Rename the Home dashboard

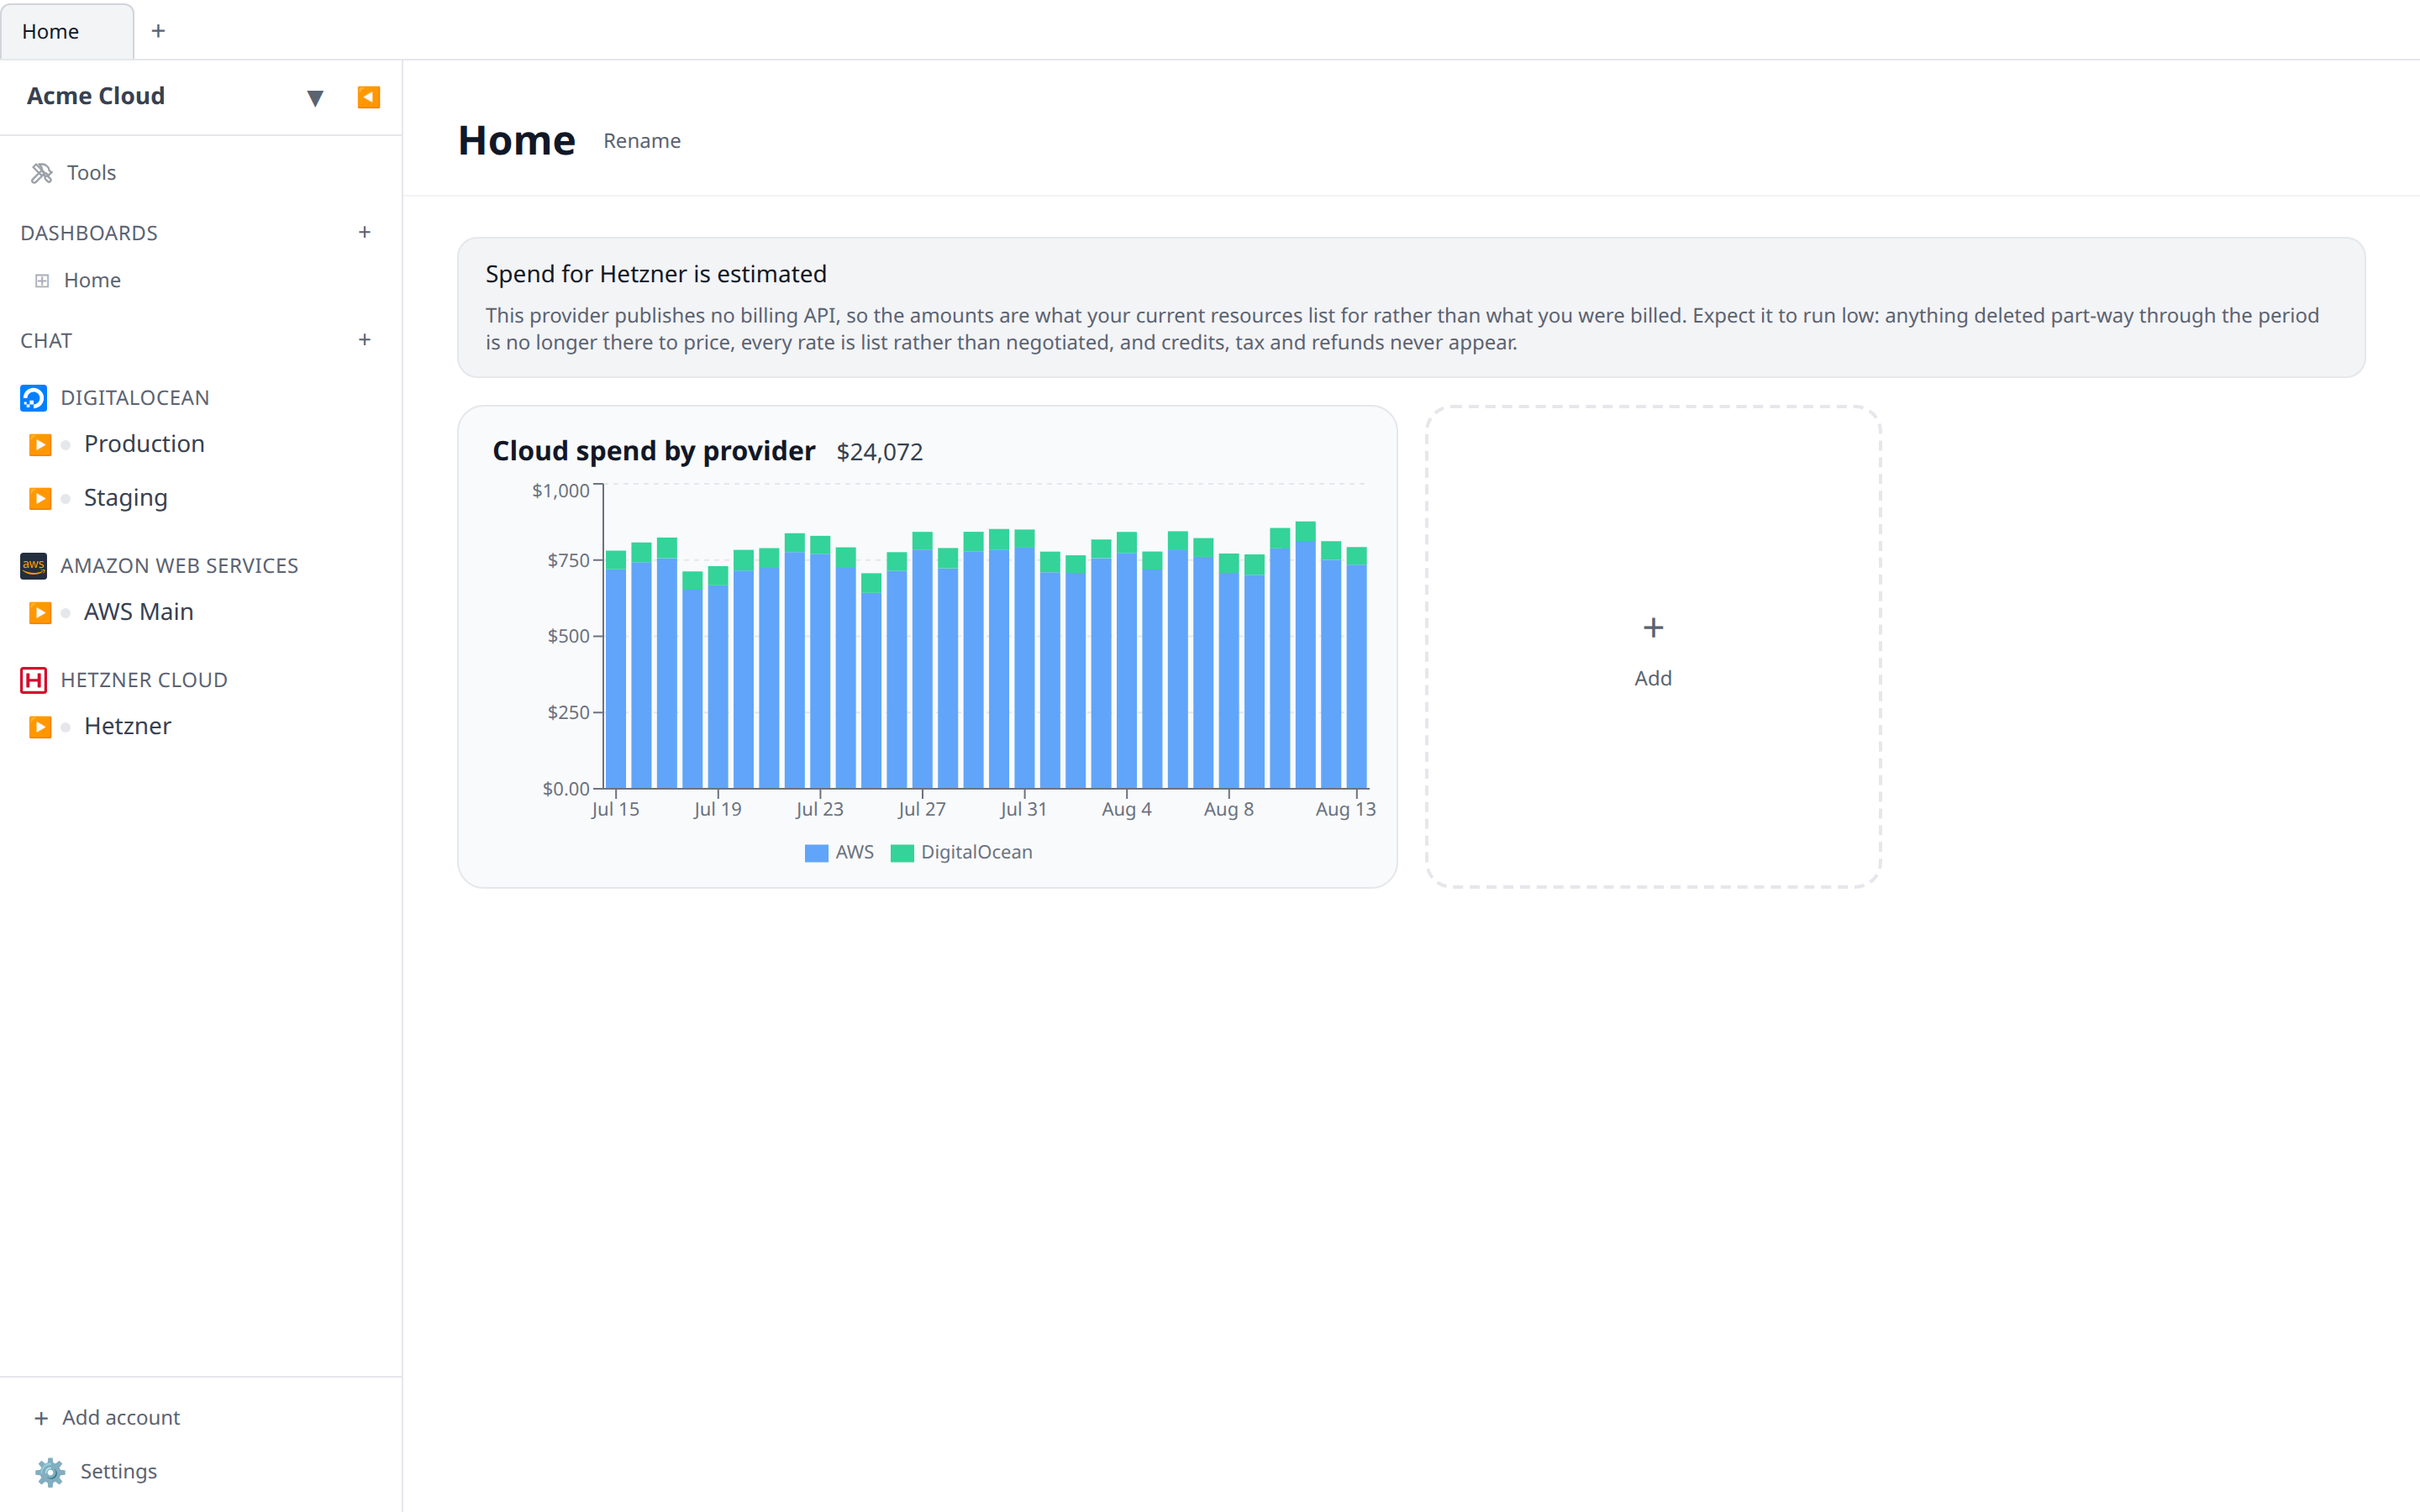642,141
